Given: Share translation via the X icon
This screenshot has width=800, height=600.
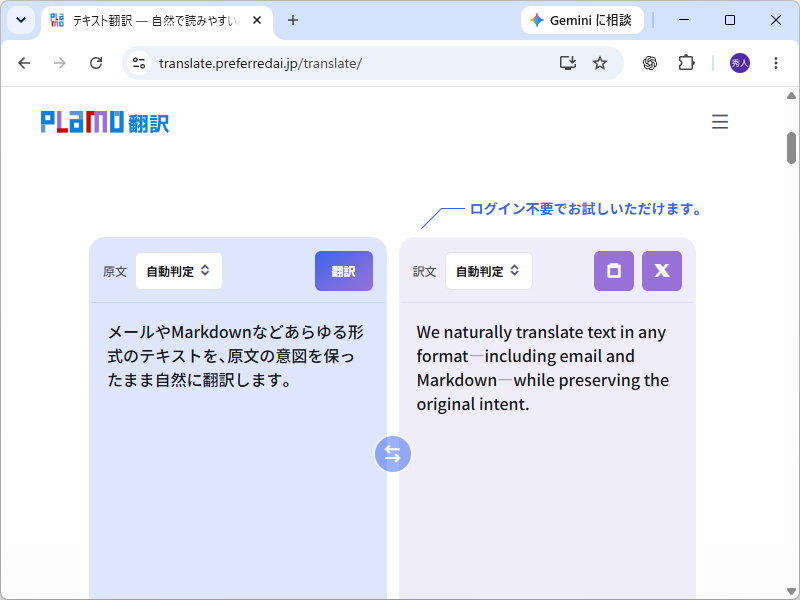Looking at the screenshot, I should pyautogui.click(x=662, y=271).
